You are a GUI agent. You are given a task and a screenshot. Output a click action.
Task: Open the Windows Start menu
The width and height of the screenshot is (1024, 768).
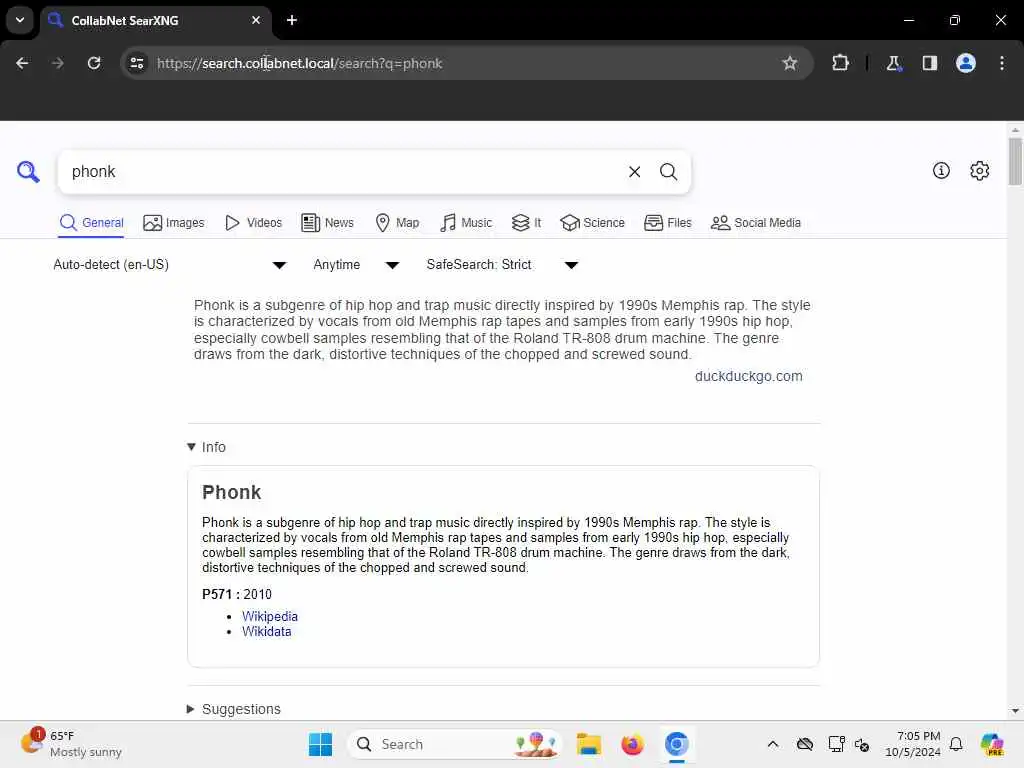click(321, 744)
